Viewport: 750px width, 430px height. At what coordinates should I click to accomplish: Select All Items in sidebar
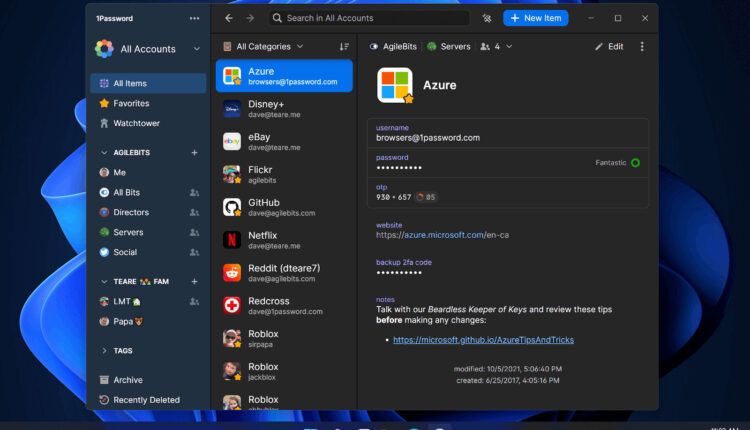(148, 83)
